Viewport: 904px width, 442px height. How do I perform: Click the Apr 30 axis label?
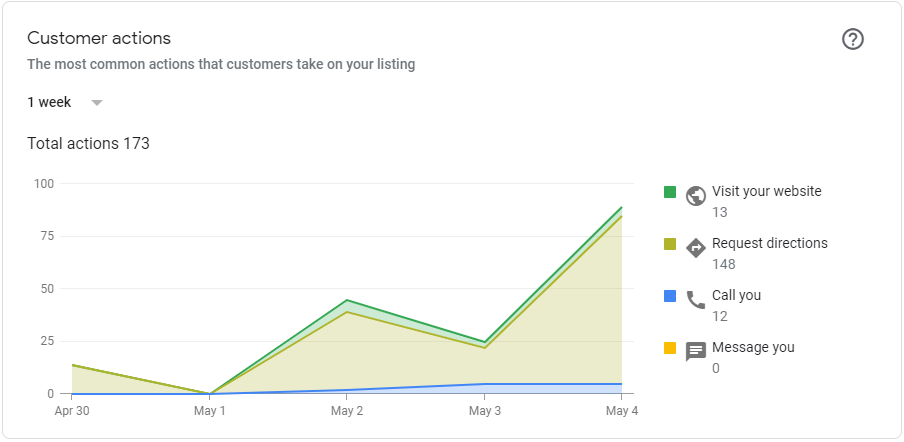pos(71,411)
